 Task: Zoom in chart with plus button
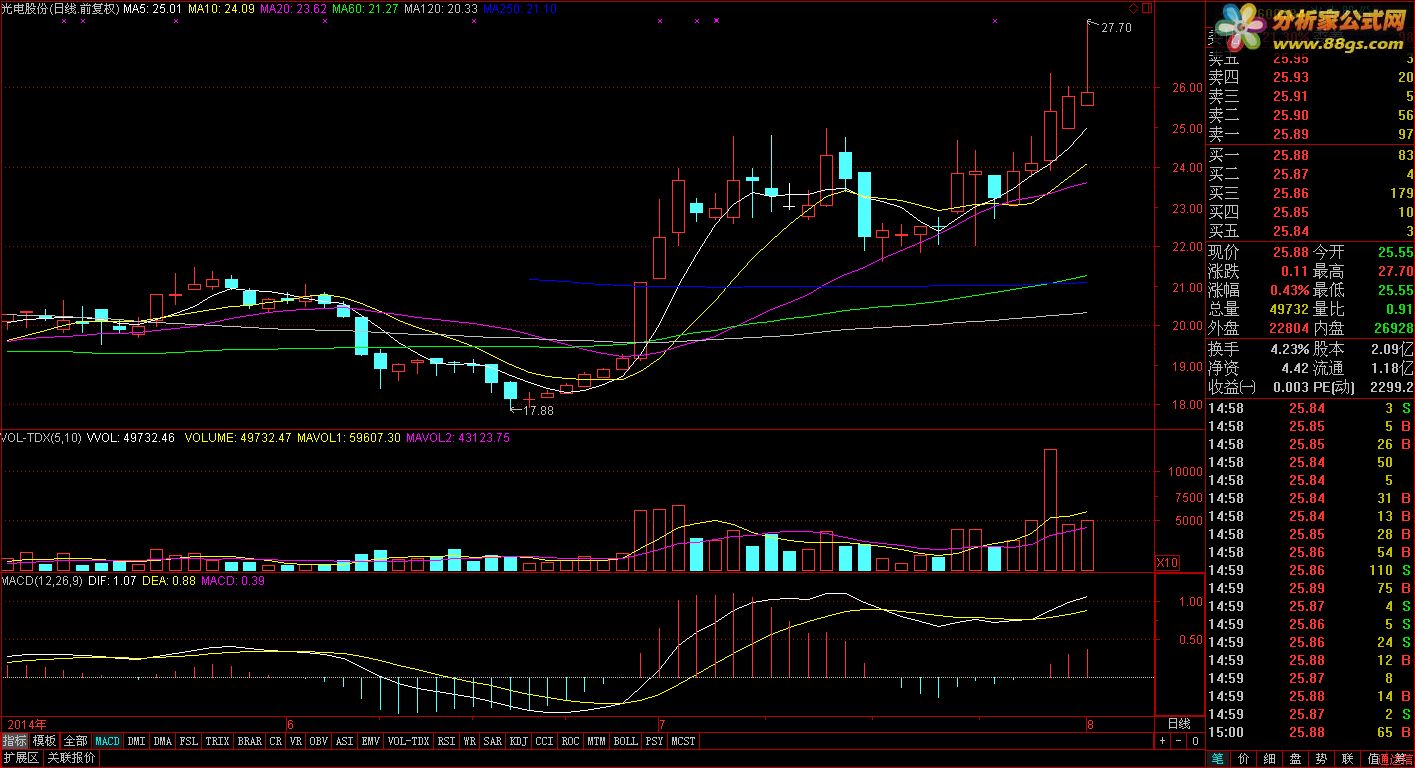1162,741
